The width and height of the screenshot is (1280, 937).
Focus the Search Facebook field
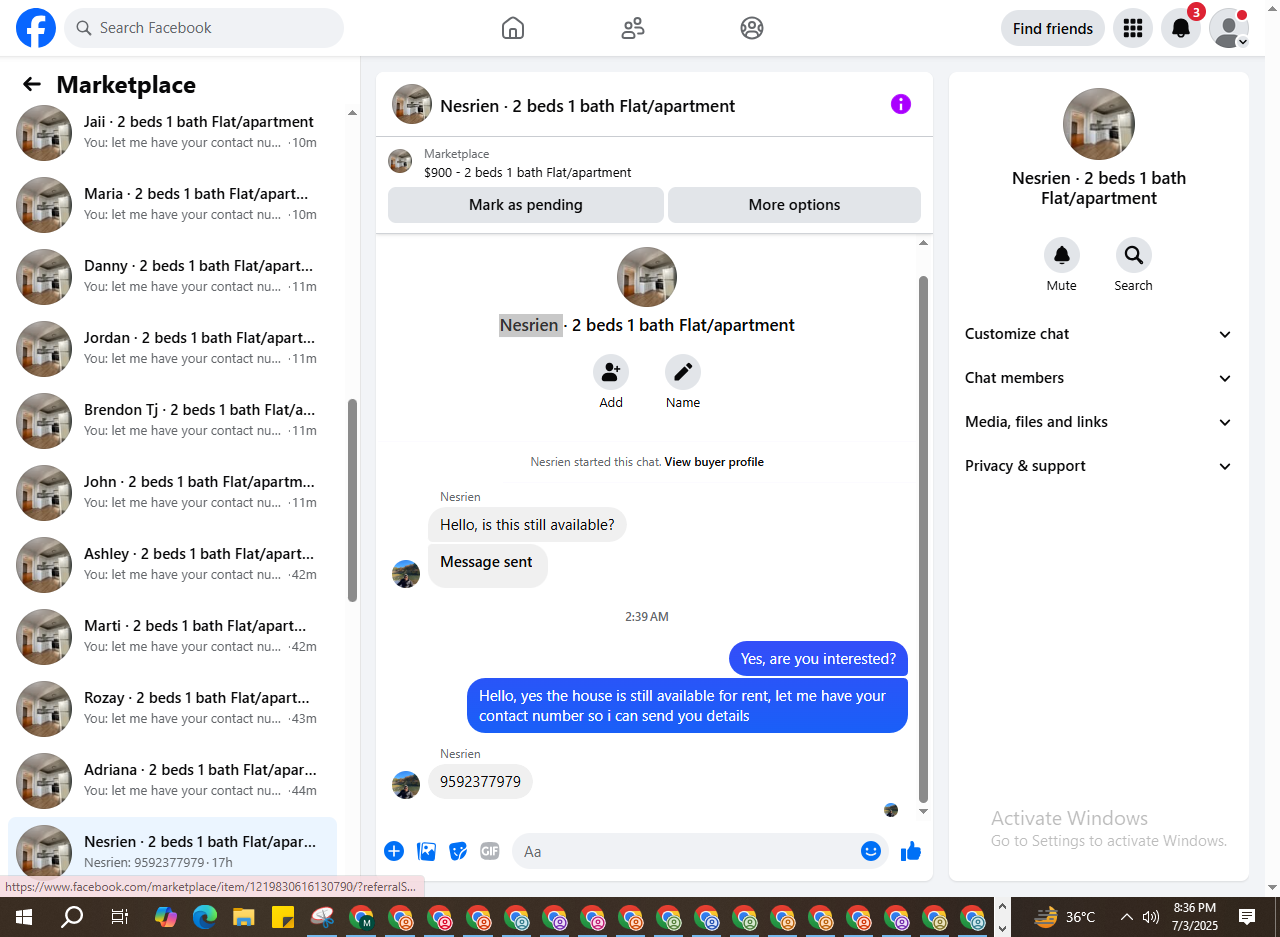204,28
